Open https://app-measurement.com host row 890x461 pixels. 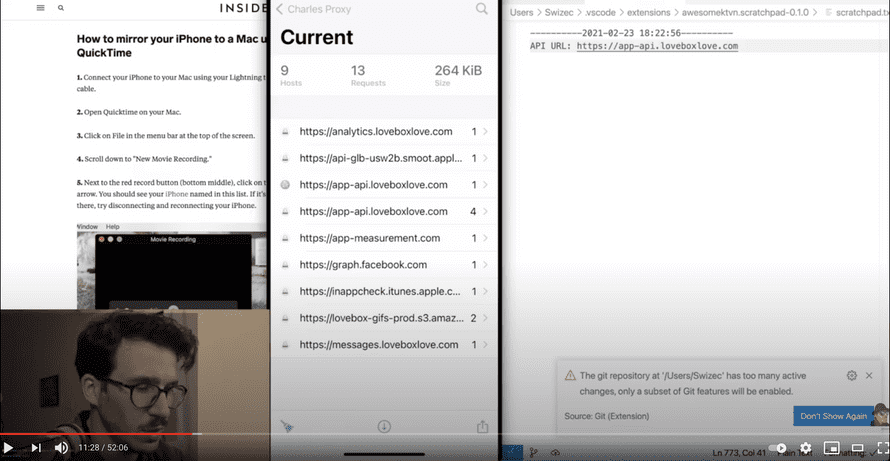coord(384,238)
